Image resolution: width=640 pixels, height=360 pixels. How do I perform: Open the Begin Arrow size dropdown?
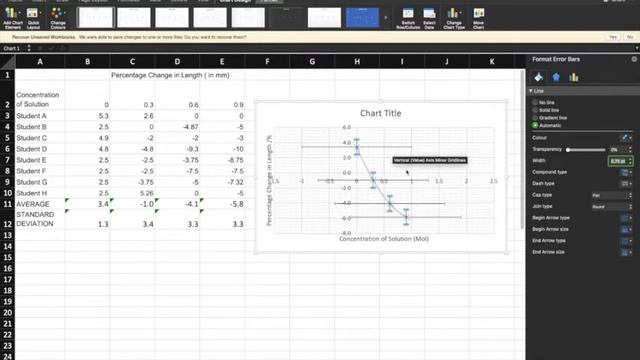click(x=626, y=229)
